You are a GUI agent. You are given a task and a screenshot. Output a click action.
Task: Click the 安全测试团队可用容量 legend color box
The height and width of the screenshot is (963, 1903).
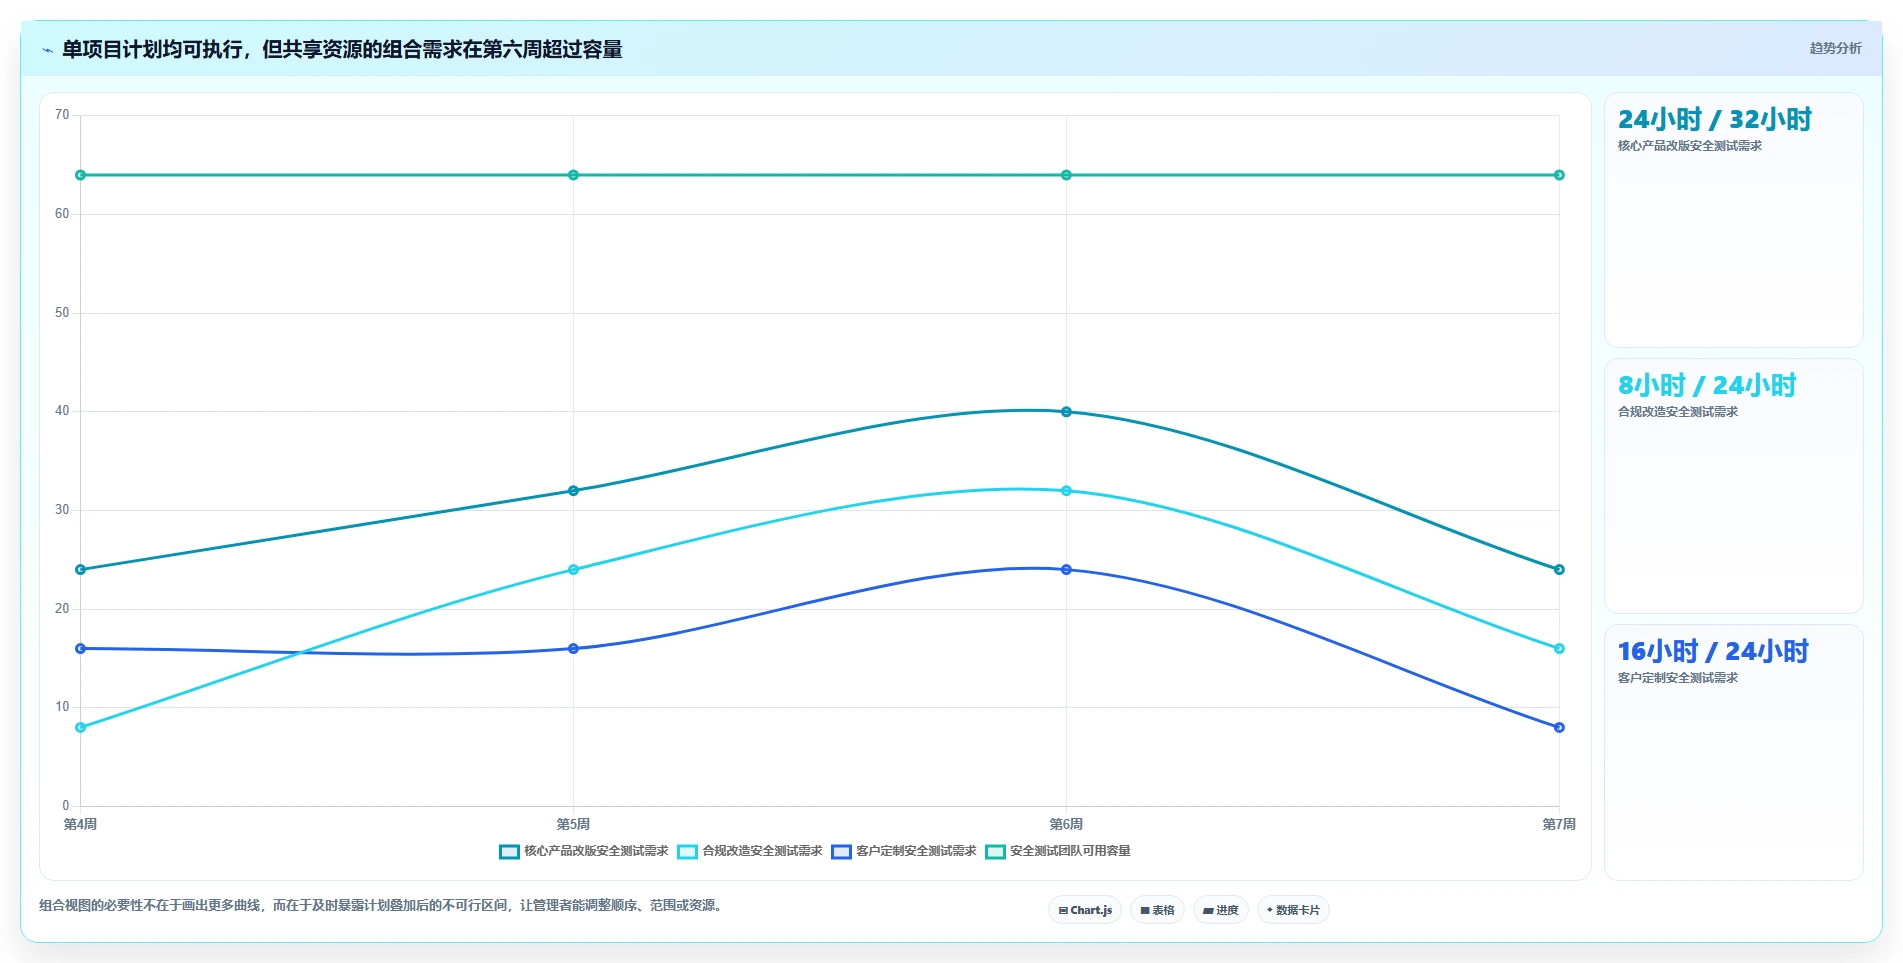[995, 852]
